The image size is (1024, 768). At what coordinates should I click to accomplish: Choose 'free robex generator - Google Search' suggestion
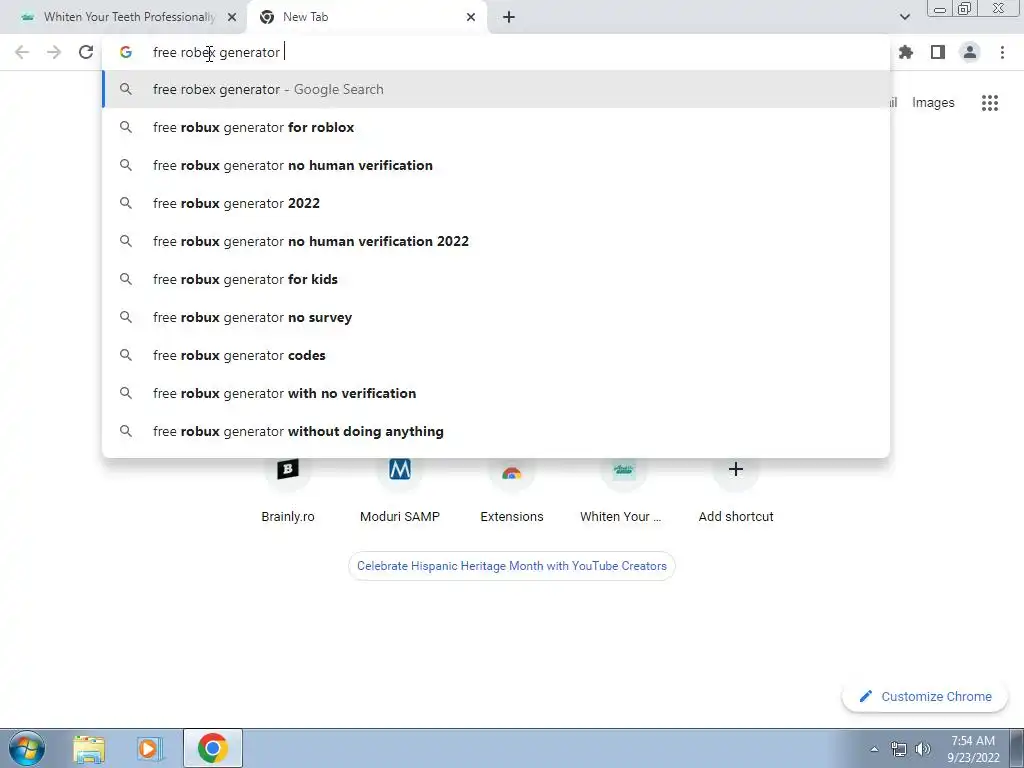click(496, 89)
